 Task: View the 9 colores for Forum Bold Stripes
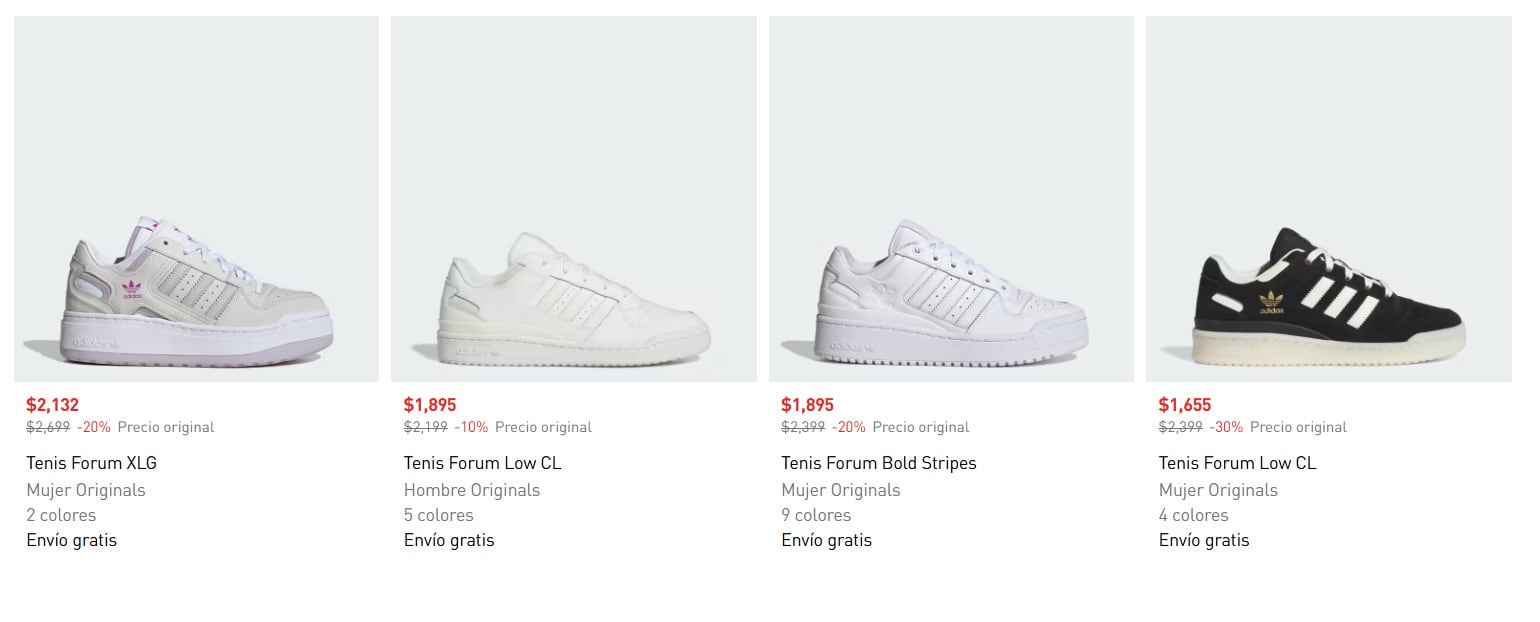(x=815, y=515)
